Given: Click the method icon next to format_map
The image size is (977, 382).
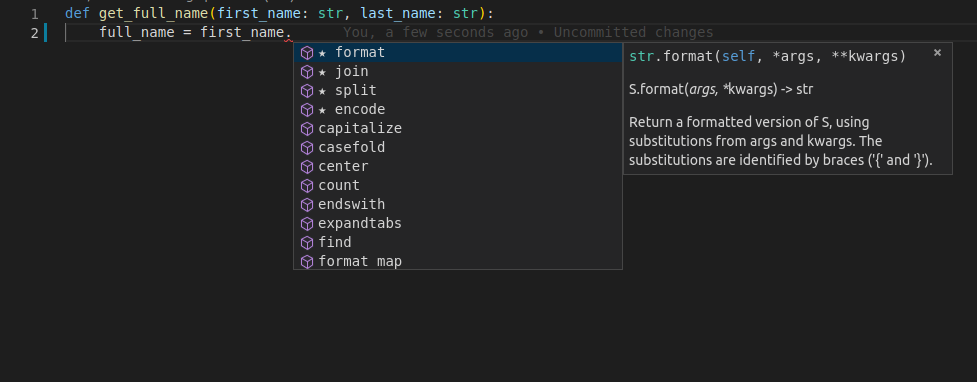Looking at the screenshot, I should pyautogui.click(x=307, y=262).
